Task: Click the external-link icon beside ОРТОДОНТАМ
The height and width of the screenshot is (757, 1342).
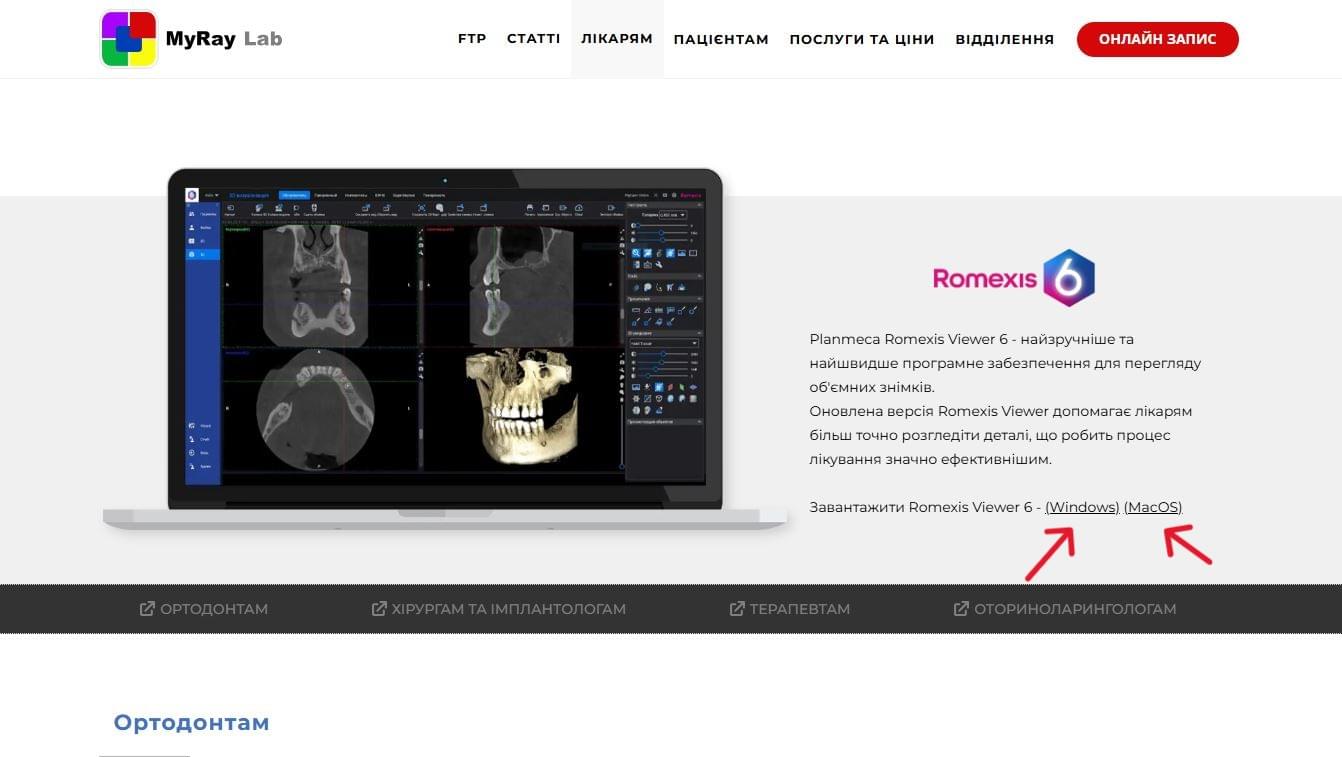Action: pos(147,609)
